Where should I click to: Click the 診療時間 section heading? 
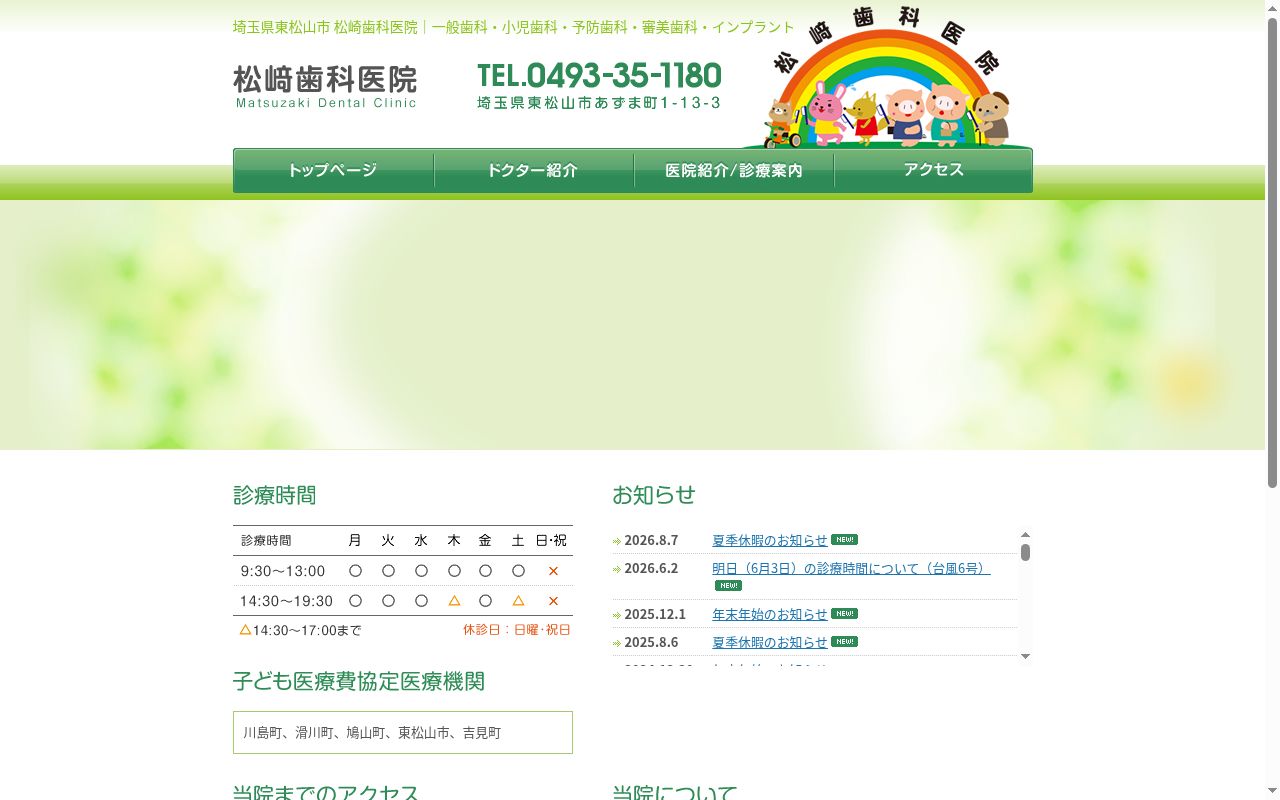(275, 495)
